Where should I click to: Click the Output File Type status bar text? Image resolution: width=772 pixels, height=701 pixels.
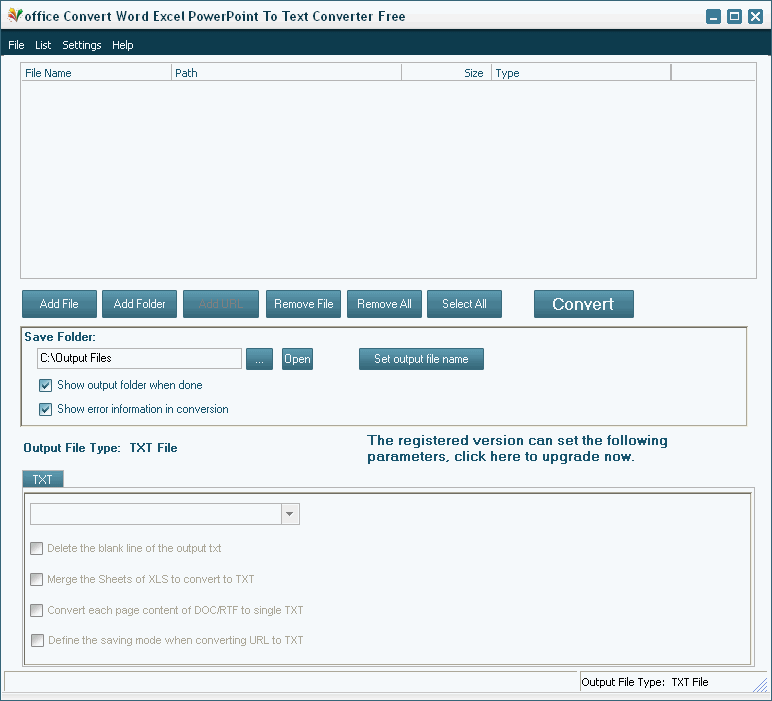click(x=644, y=682)
